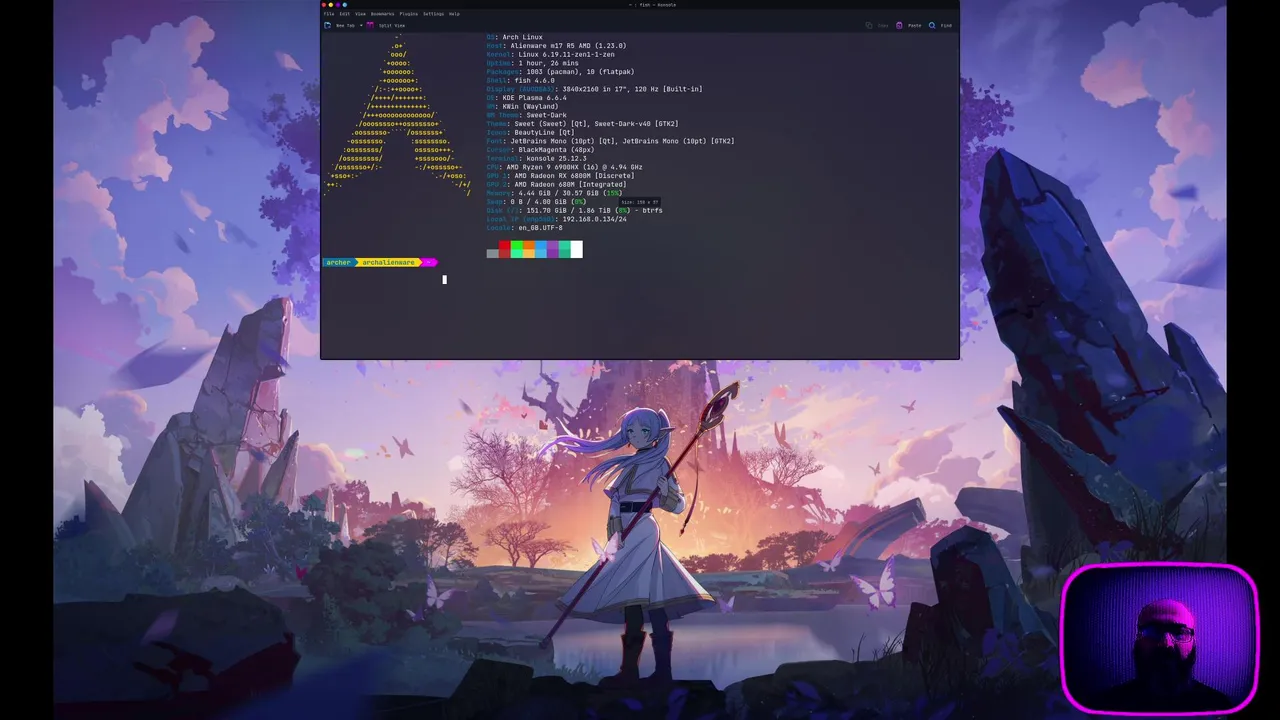Click the 'JetBrains Mono (10pt) [Qt]' font text

(563, 141)
